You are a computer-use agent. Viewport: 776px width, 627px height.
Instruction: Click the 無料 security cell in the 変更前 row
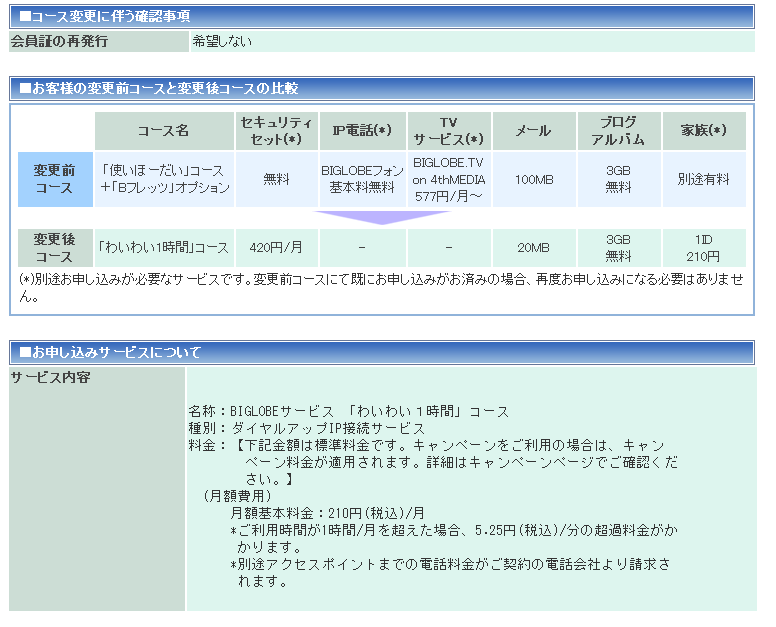276,179
